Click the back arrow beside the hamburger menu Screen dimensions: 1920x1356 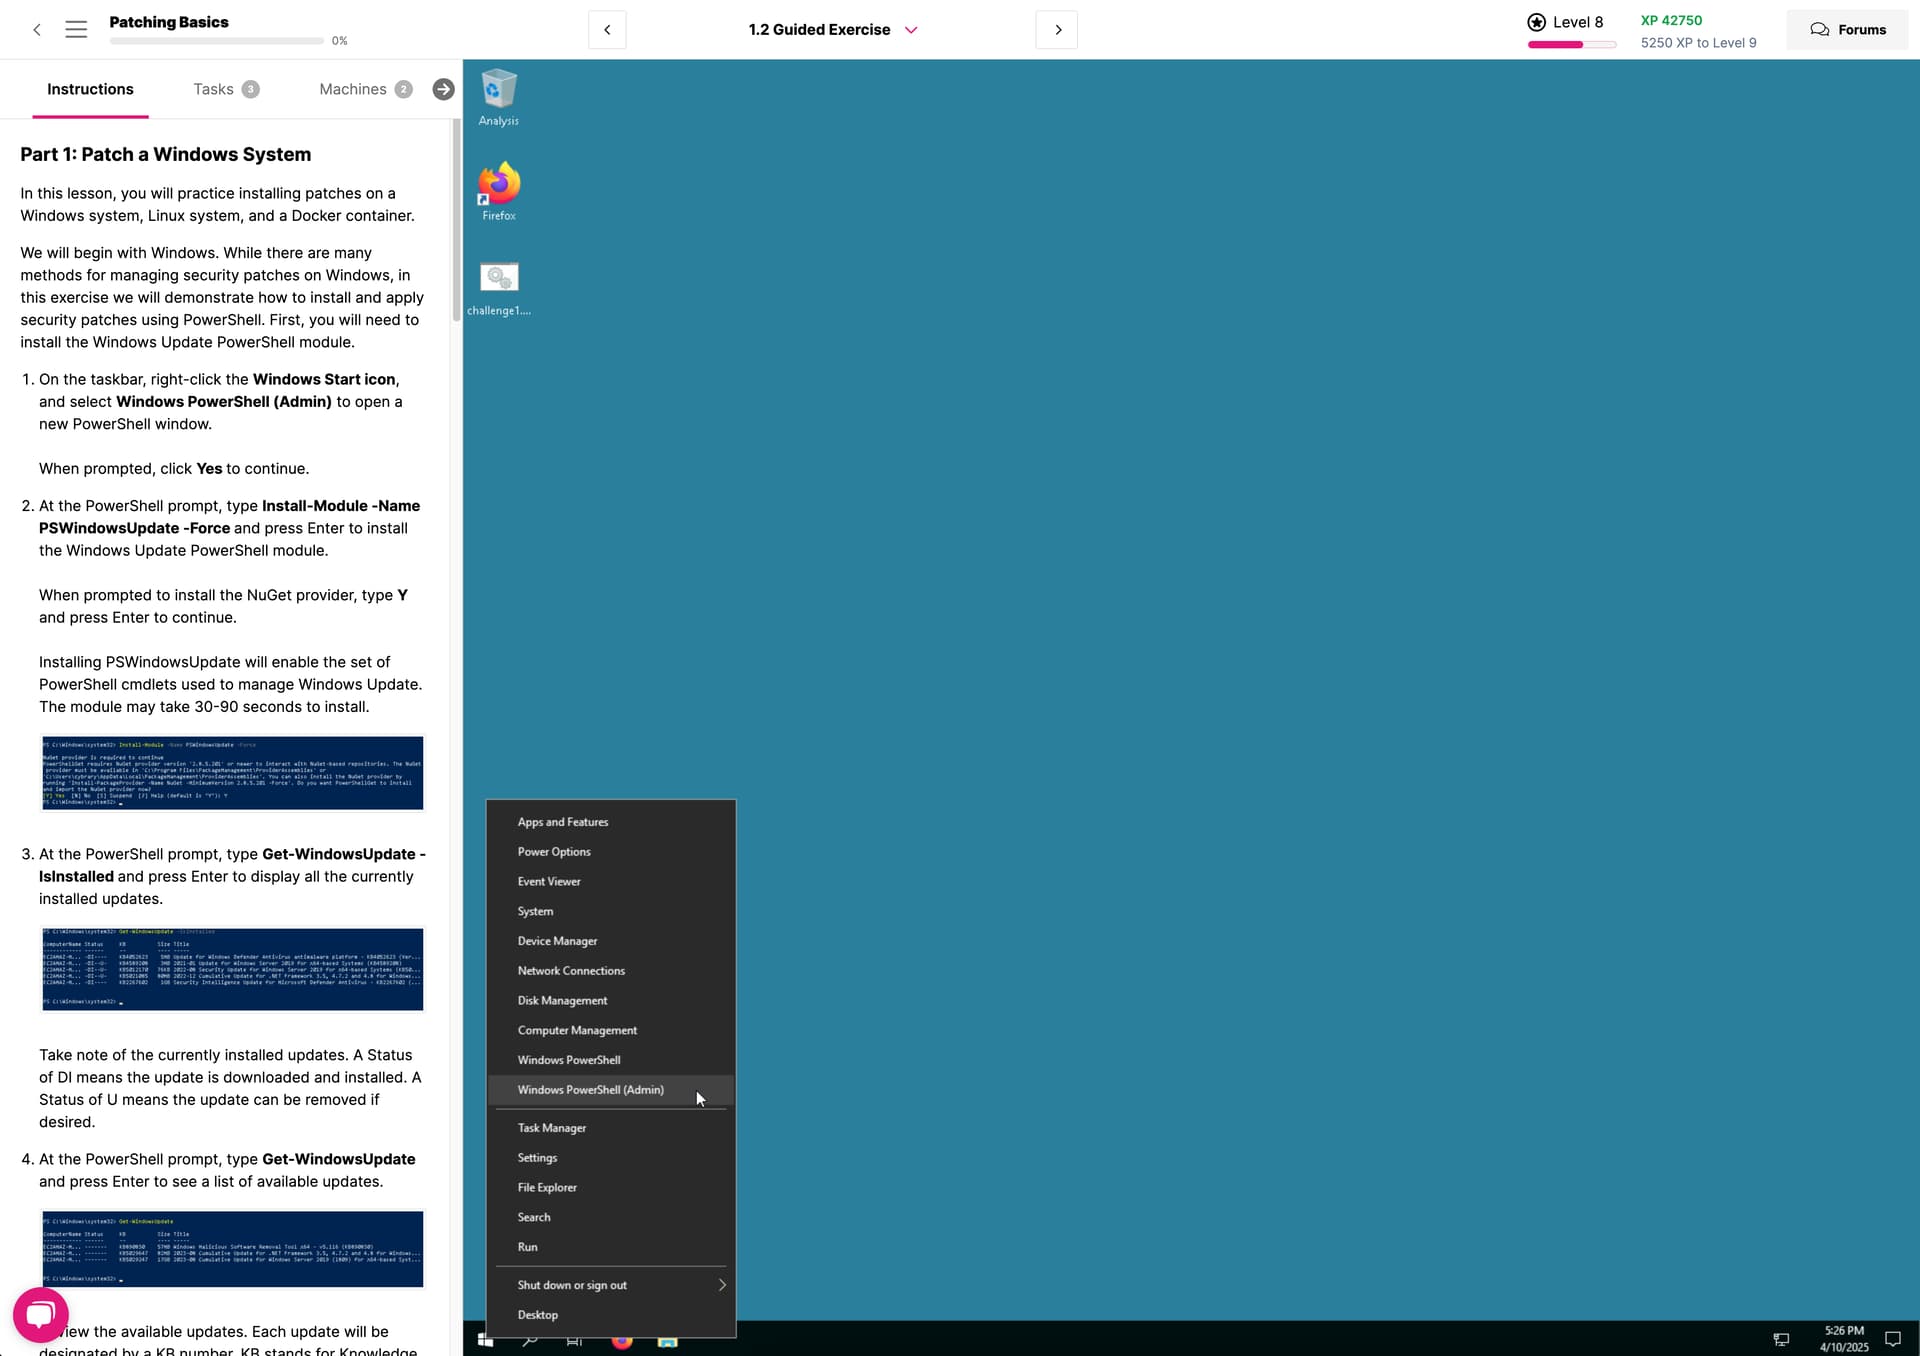click(37, 30)
